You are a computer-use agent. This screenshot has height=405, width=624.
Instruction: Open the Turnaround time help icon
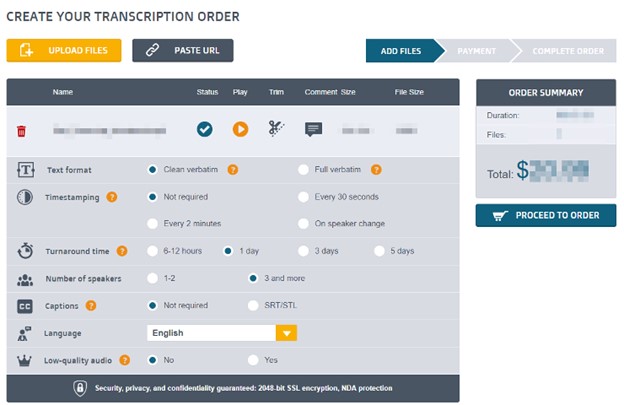point(122,251)
